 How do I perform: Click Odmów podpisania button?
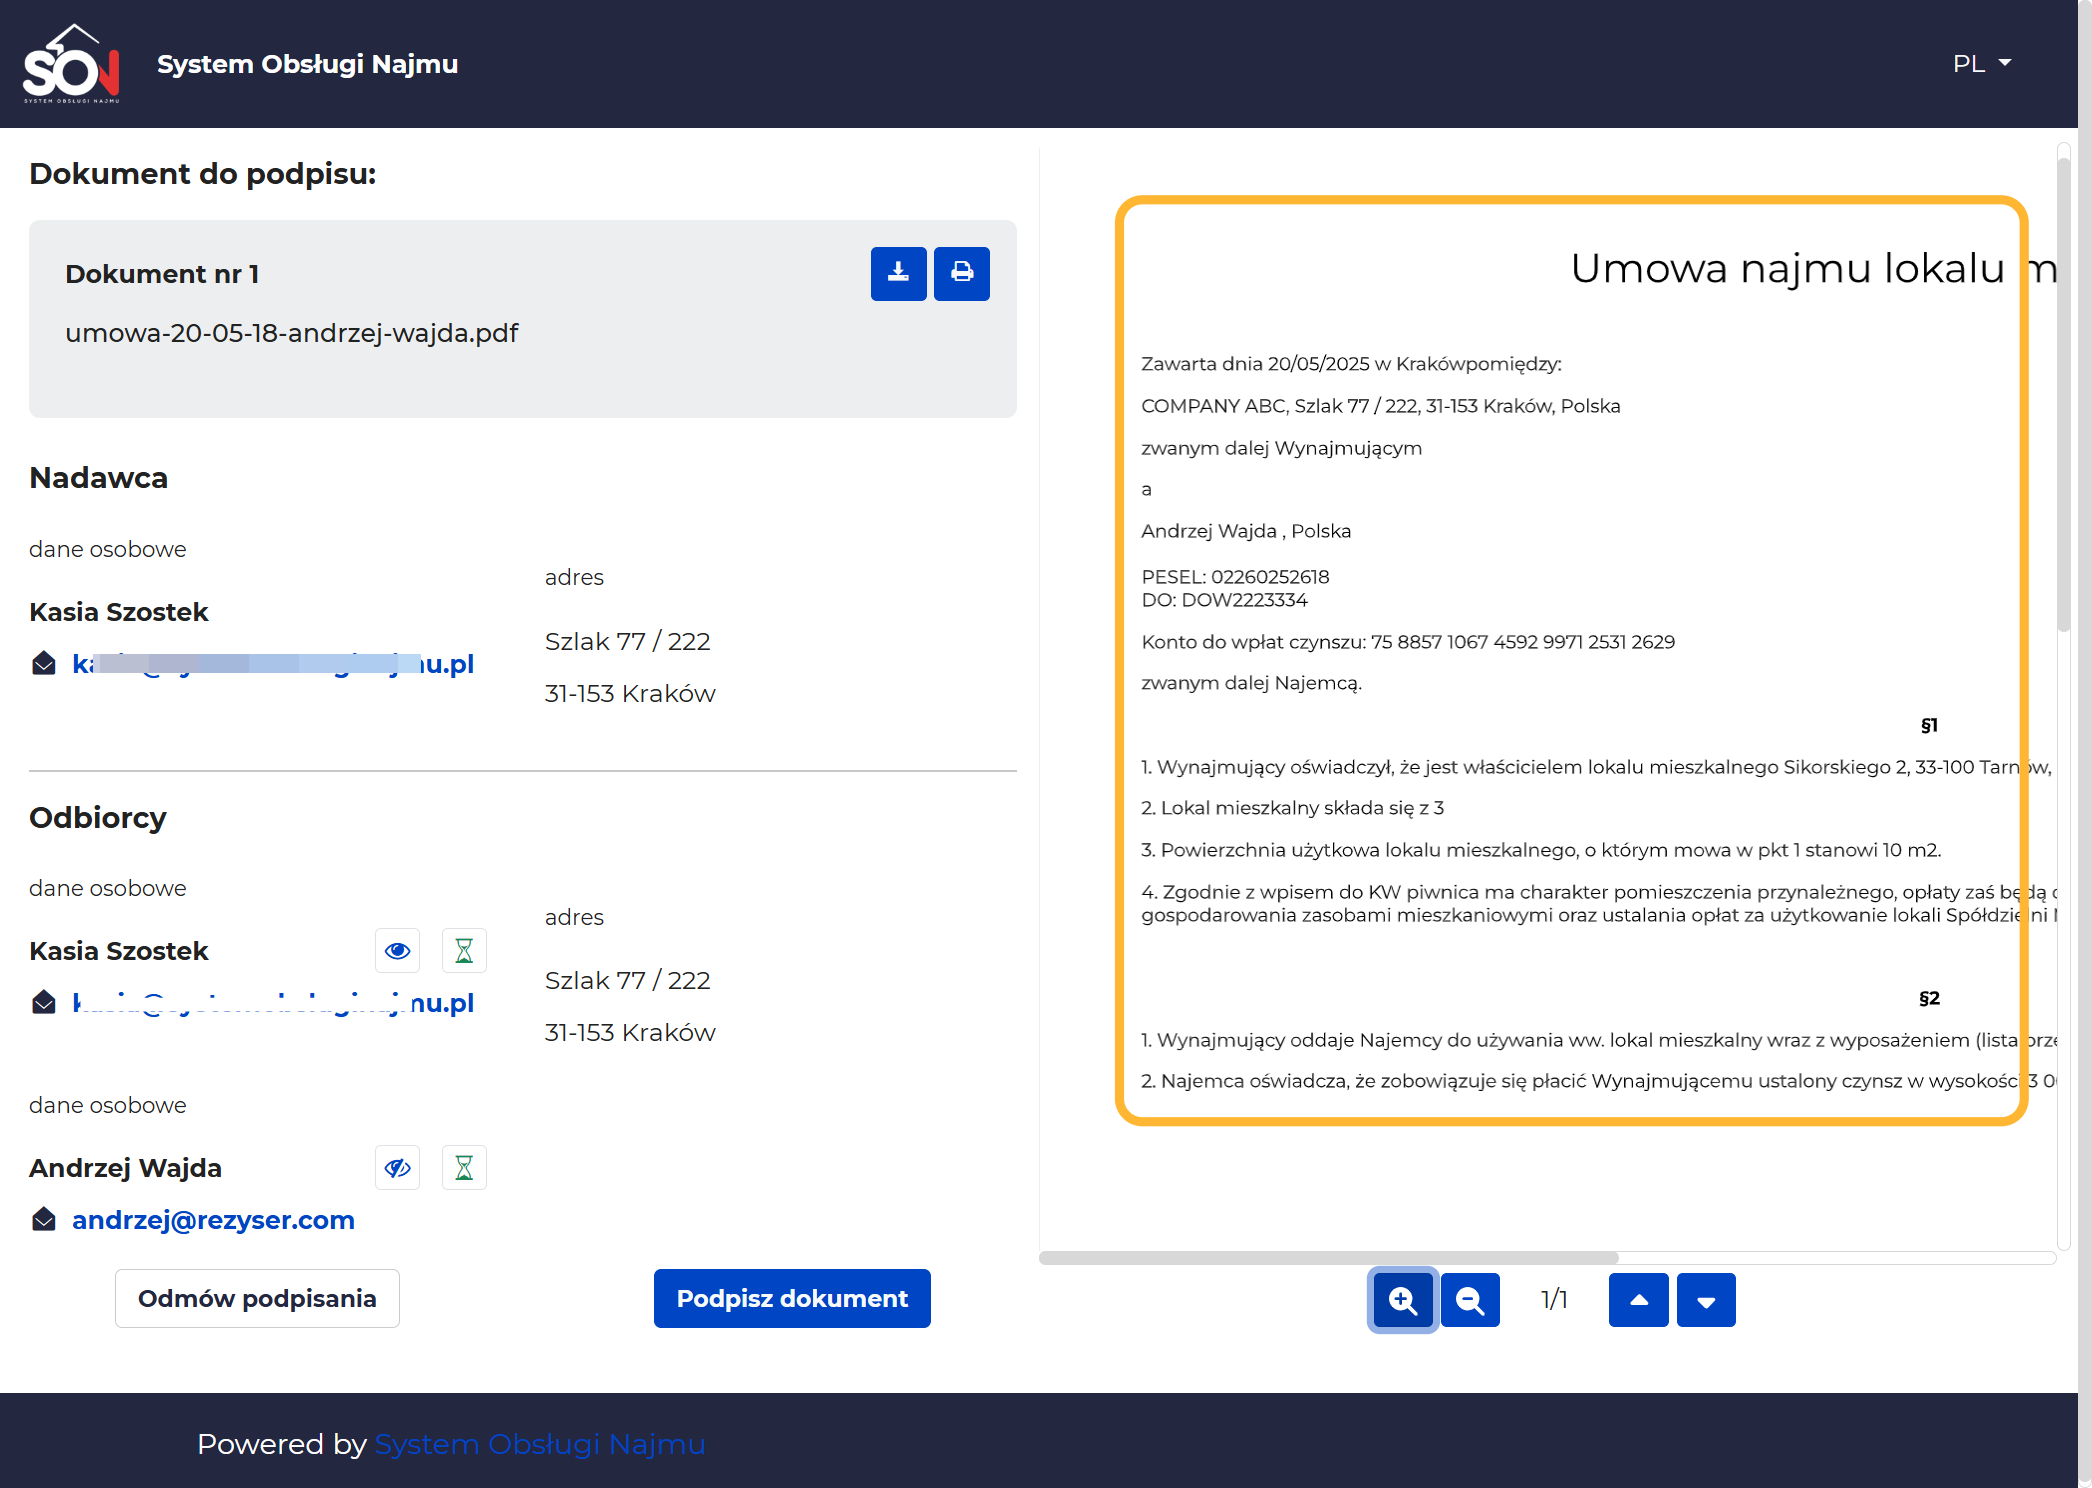257,1299
